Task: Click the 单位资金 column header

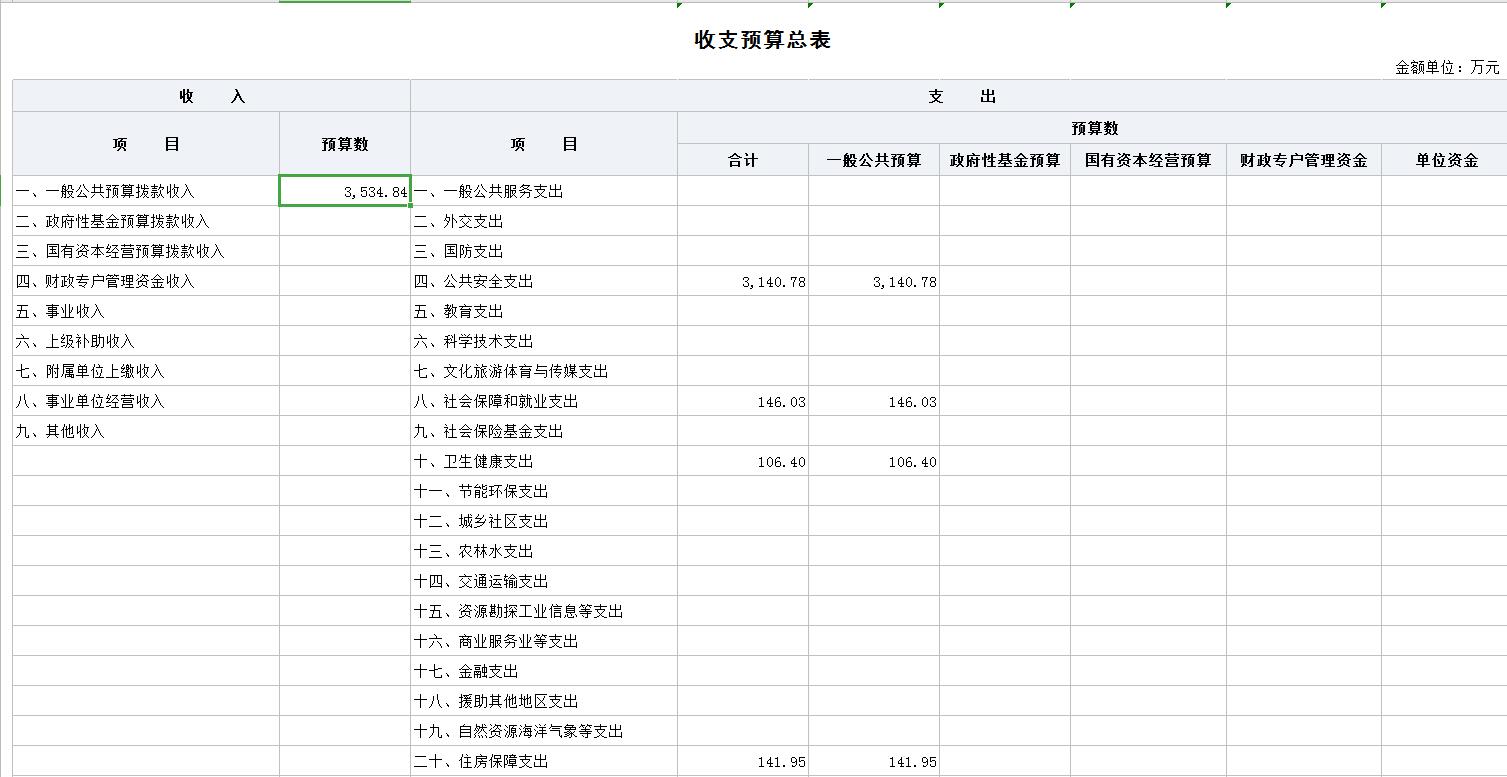Action: [x=1446, y=160]
